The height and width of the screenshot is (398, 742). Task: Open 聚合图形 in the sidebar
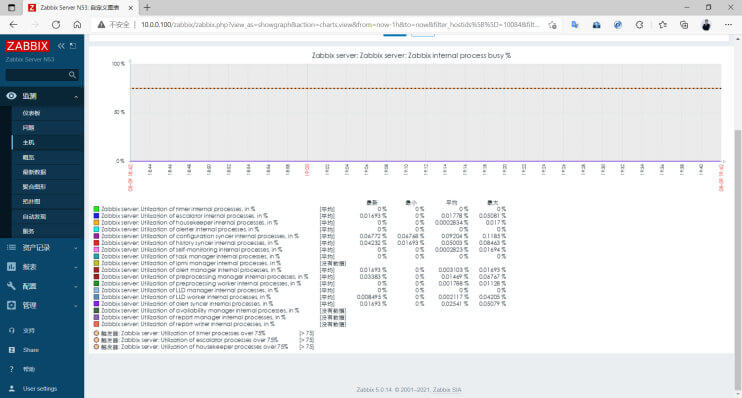[x=34, y=187]
